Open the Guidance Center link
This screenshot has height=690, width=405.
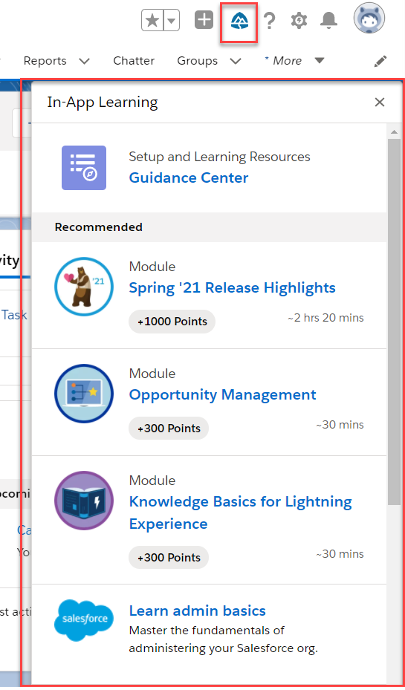click(x=188, y=178)
